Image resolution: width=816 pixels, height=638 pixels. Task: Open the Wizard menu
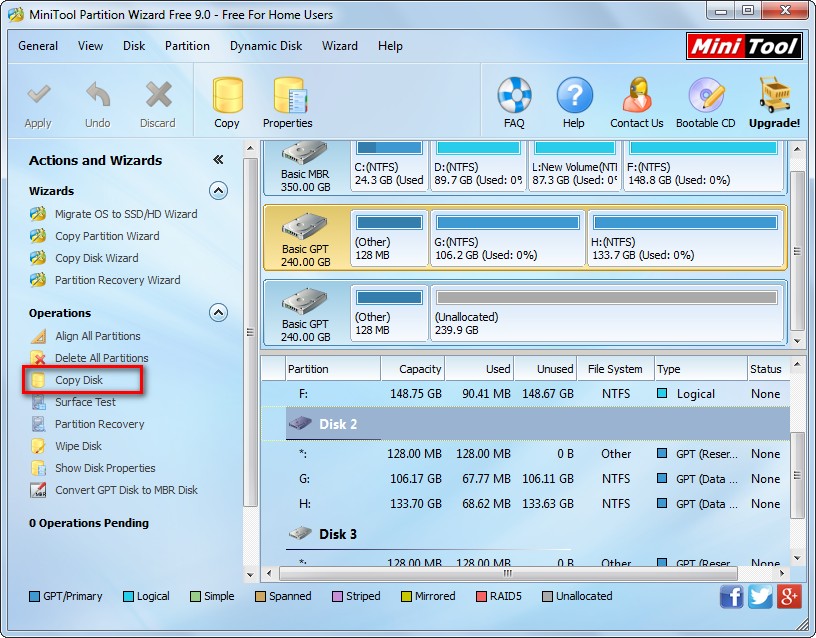coord(340,46)
